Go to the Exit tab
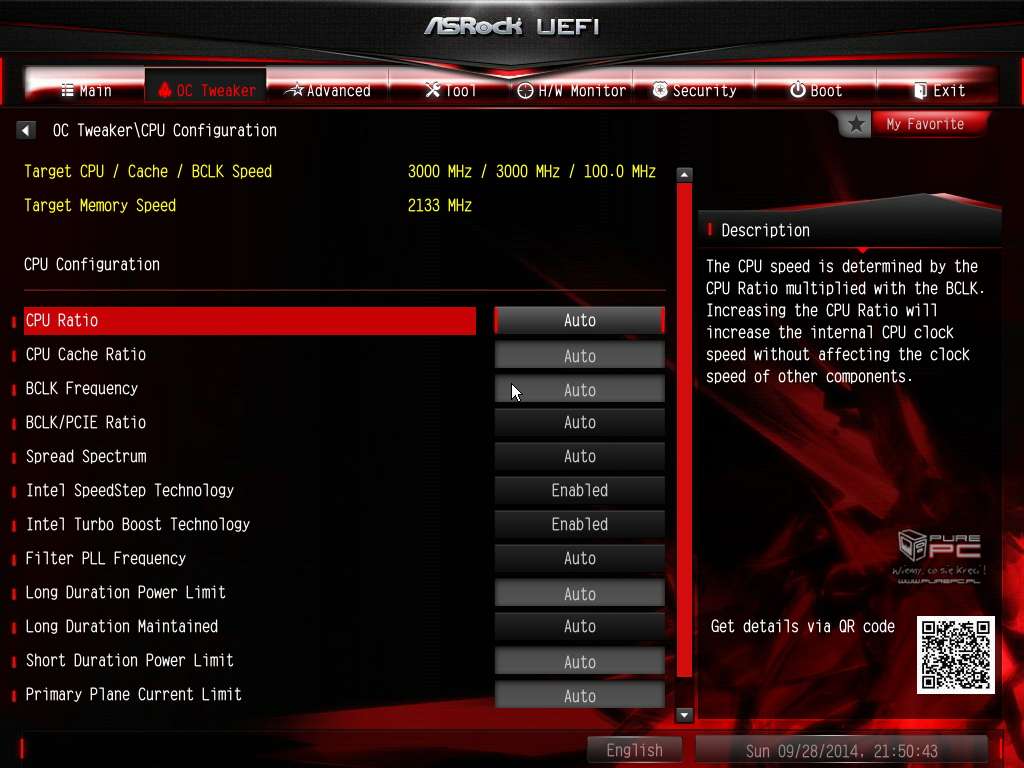 938,90
